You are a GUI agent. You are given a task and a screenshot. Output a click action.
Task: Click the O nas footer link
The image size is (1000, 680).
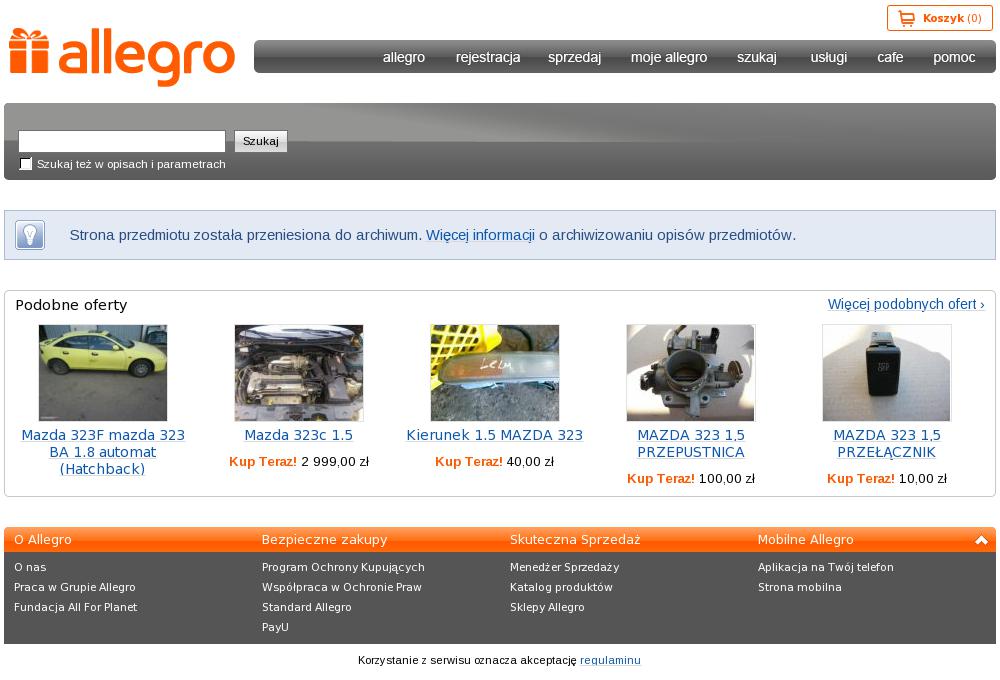tap(30, 567)
